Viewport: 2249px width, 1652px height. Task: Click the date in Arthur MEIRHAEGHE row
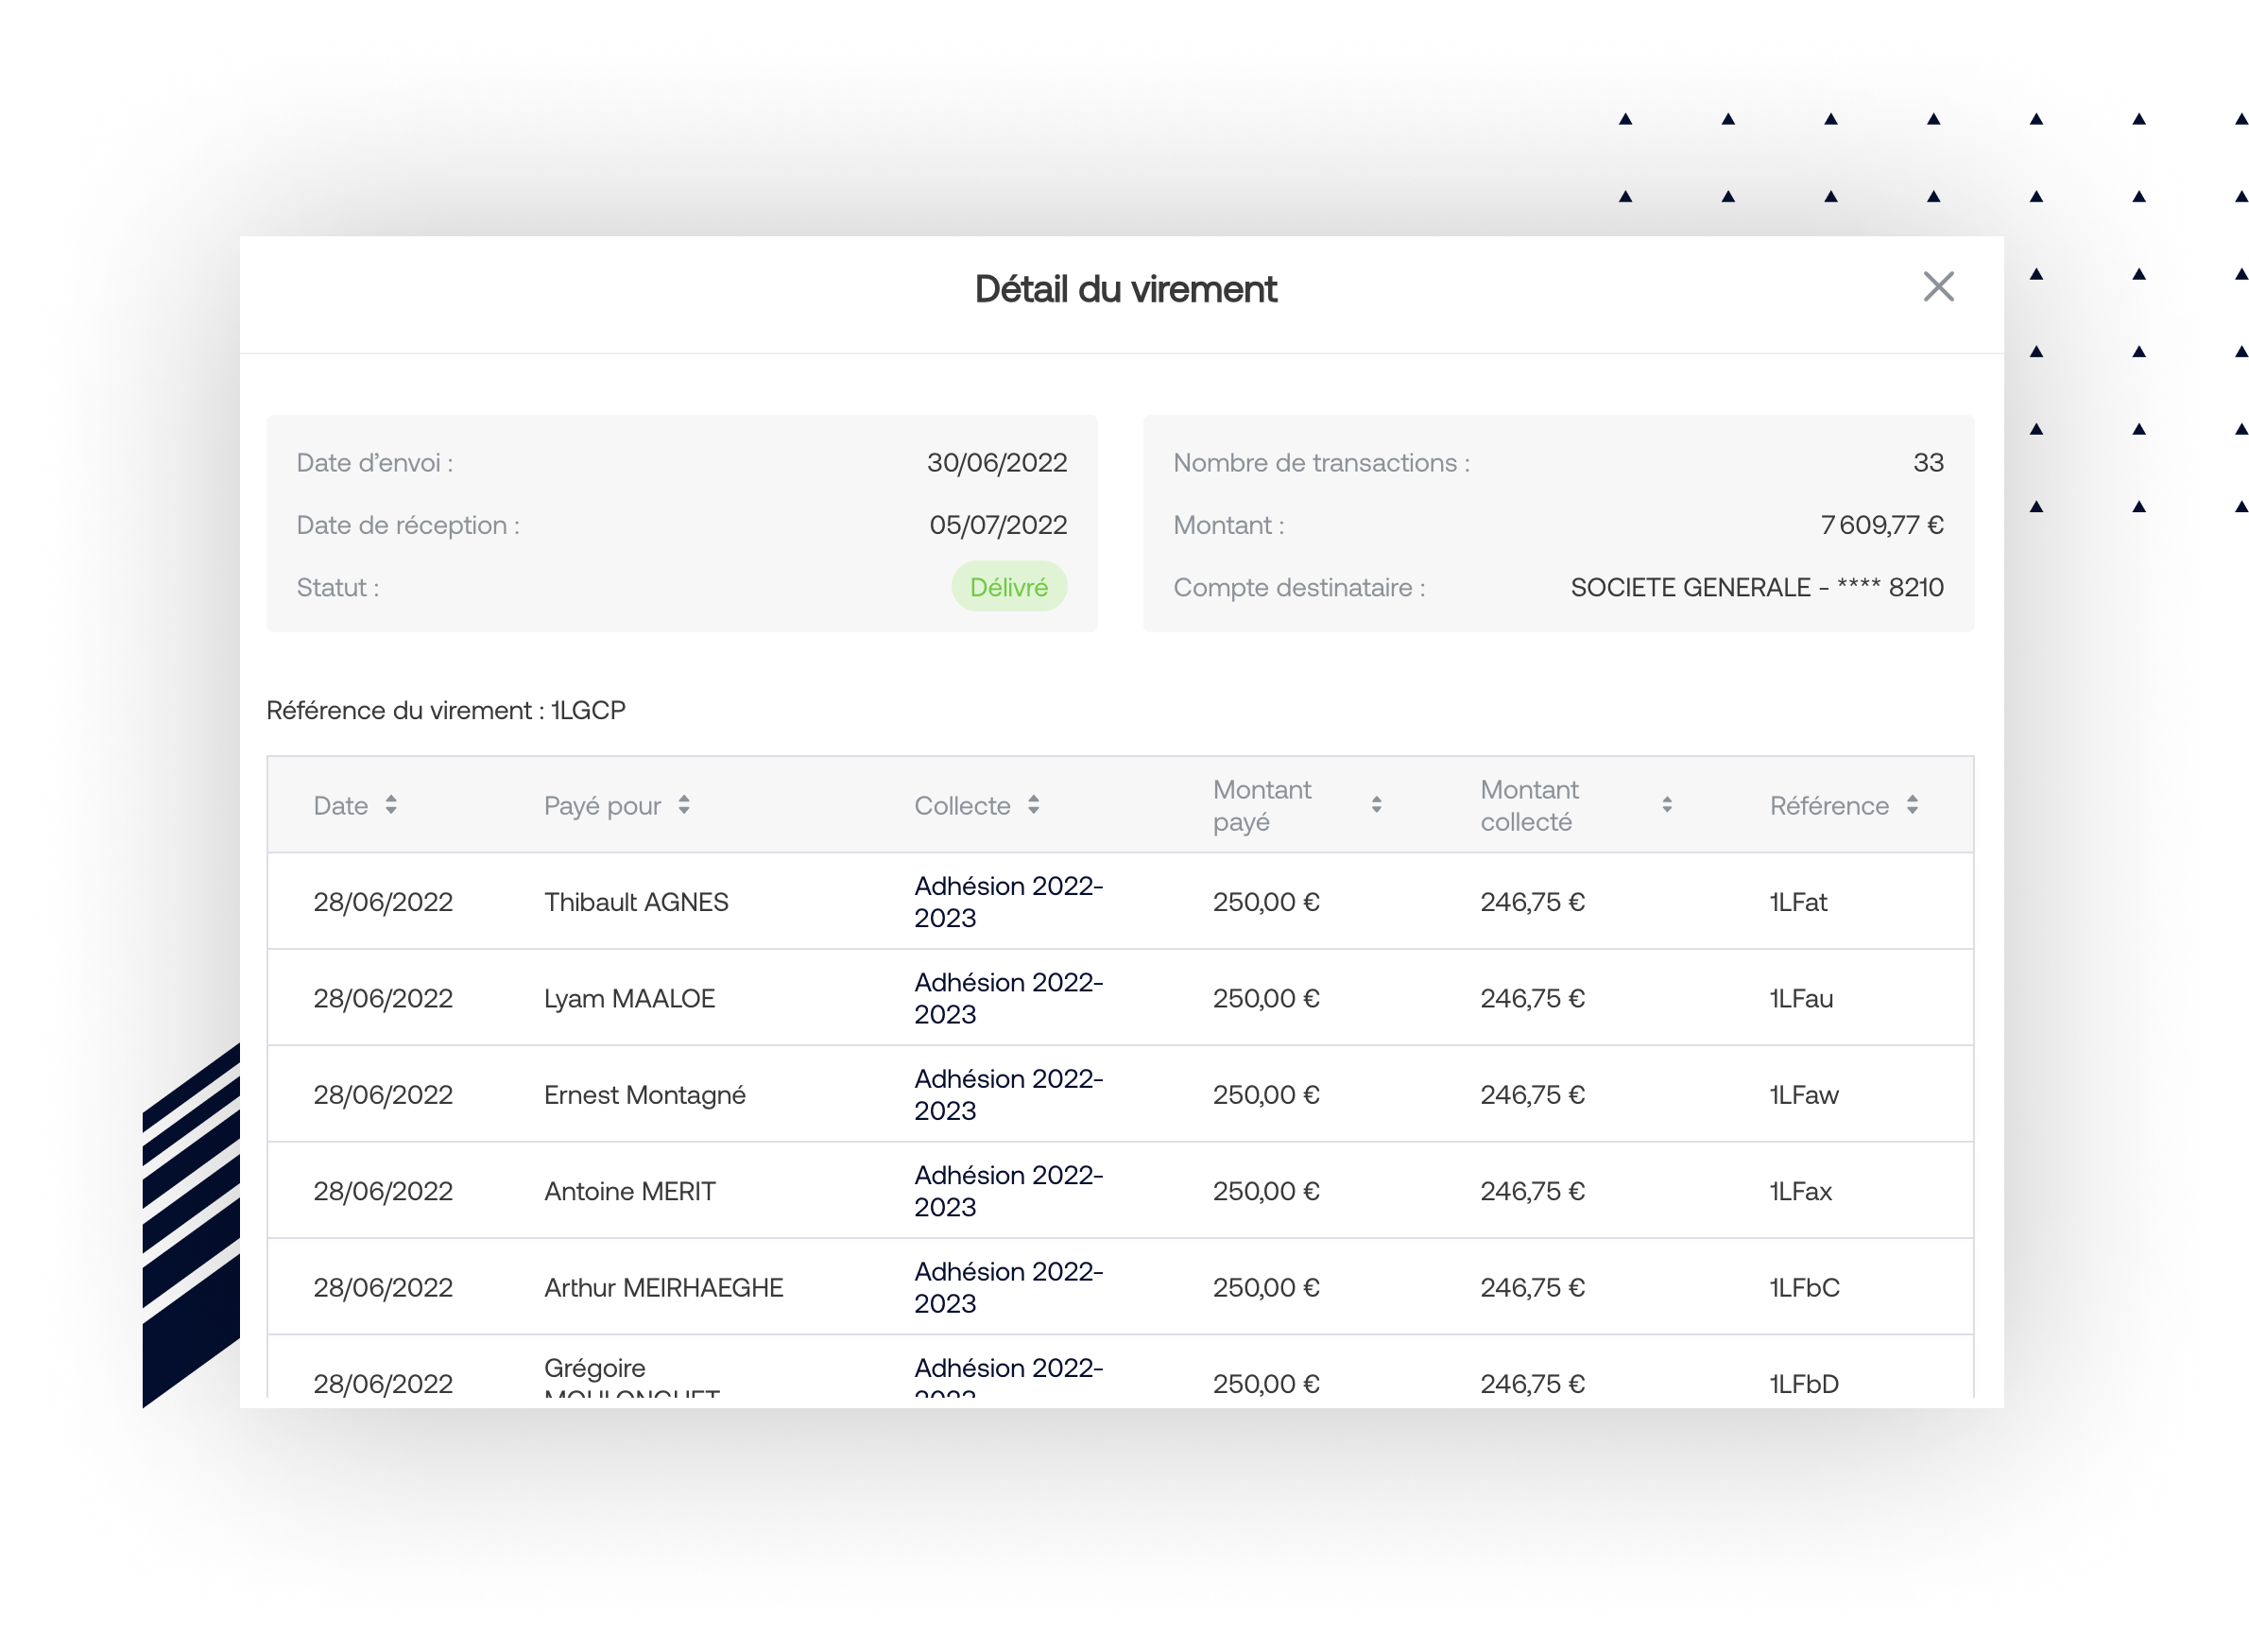click(383, 1286)
